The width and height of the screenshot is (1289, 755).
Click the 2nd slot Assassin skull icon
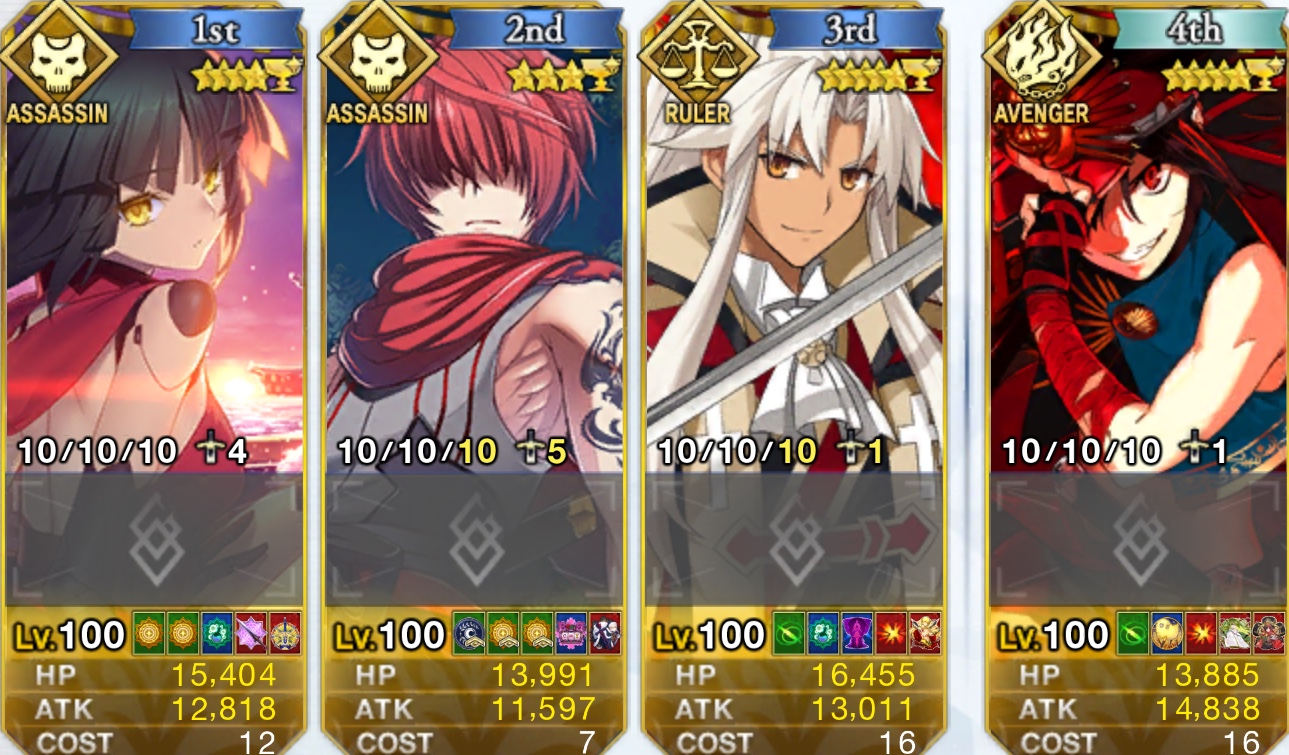click(377, 58)
